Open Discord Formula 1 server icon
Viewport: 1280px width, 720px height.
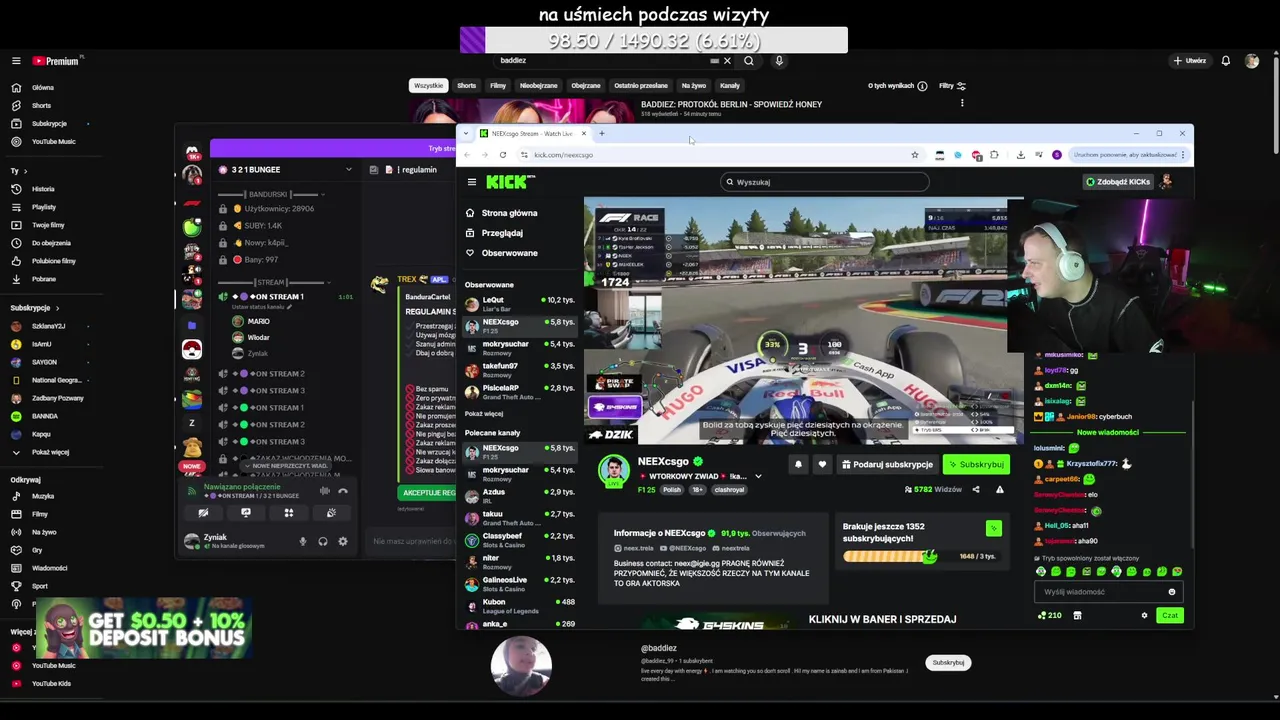click(x=192, y=203)
